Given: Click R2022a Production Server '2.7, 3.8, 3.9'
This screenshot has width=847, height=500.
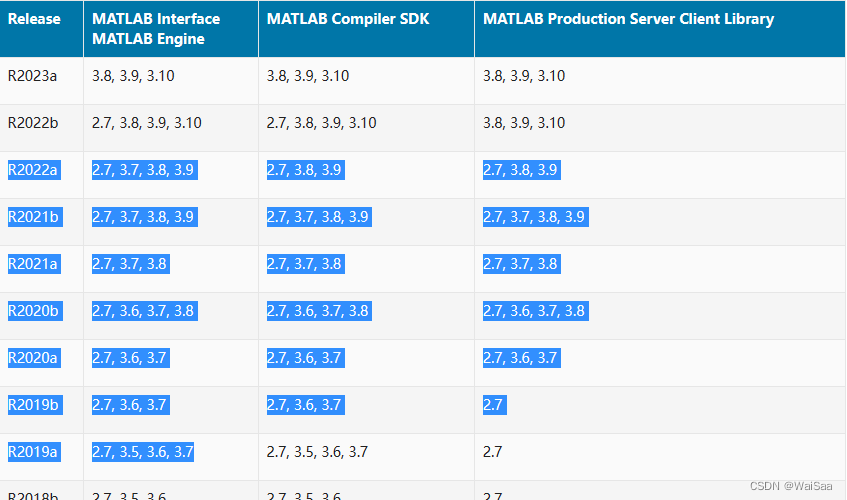Looking at the screenshot, I should click(x=522, y=170).
